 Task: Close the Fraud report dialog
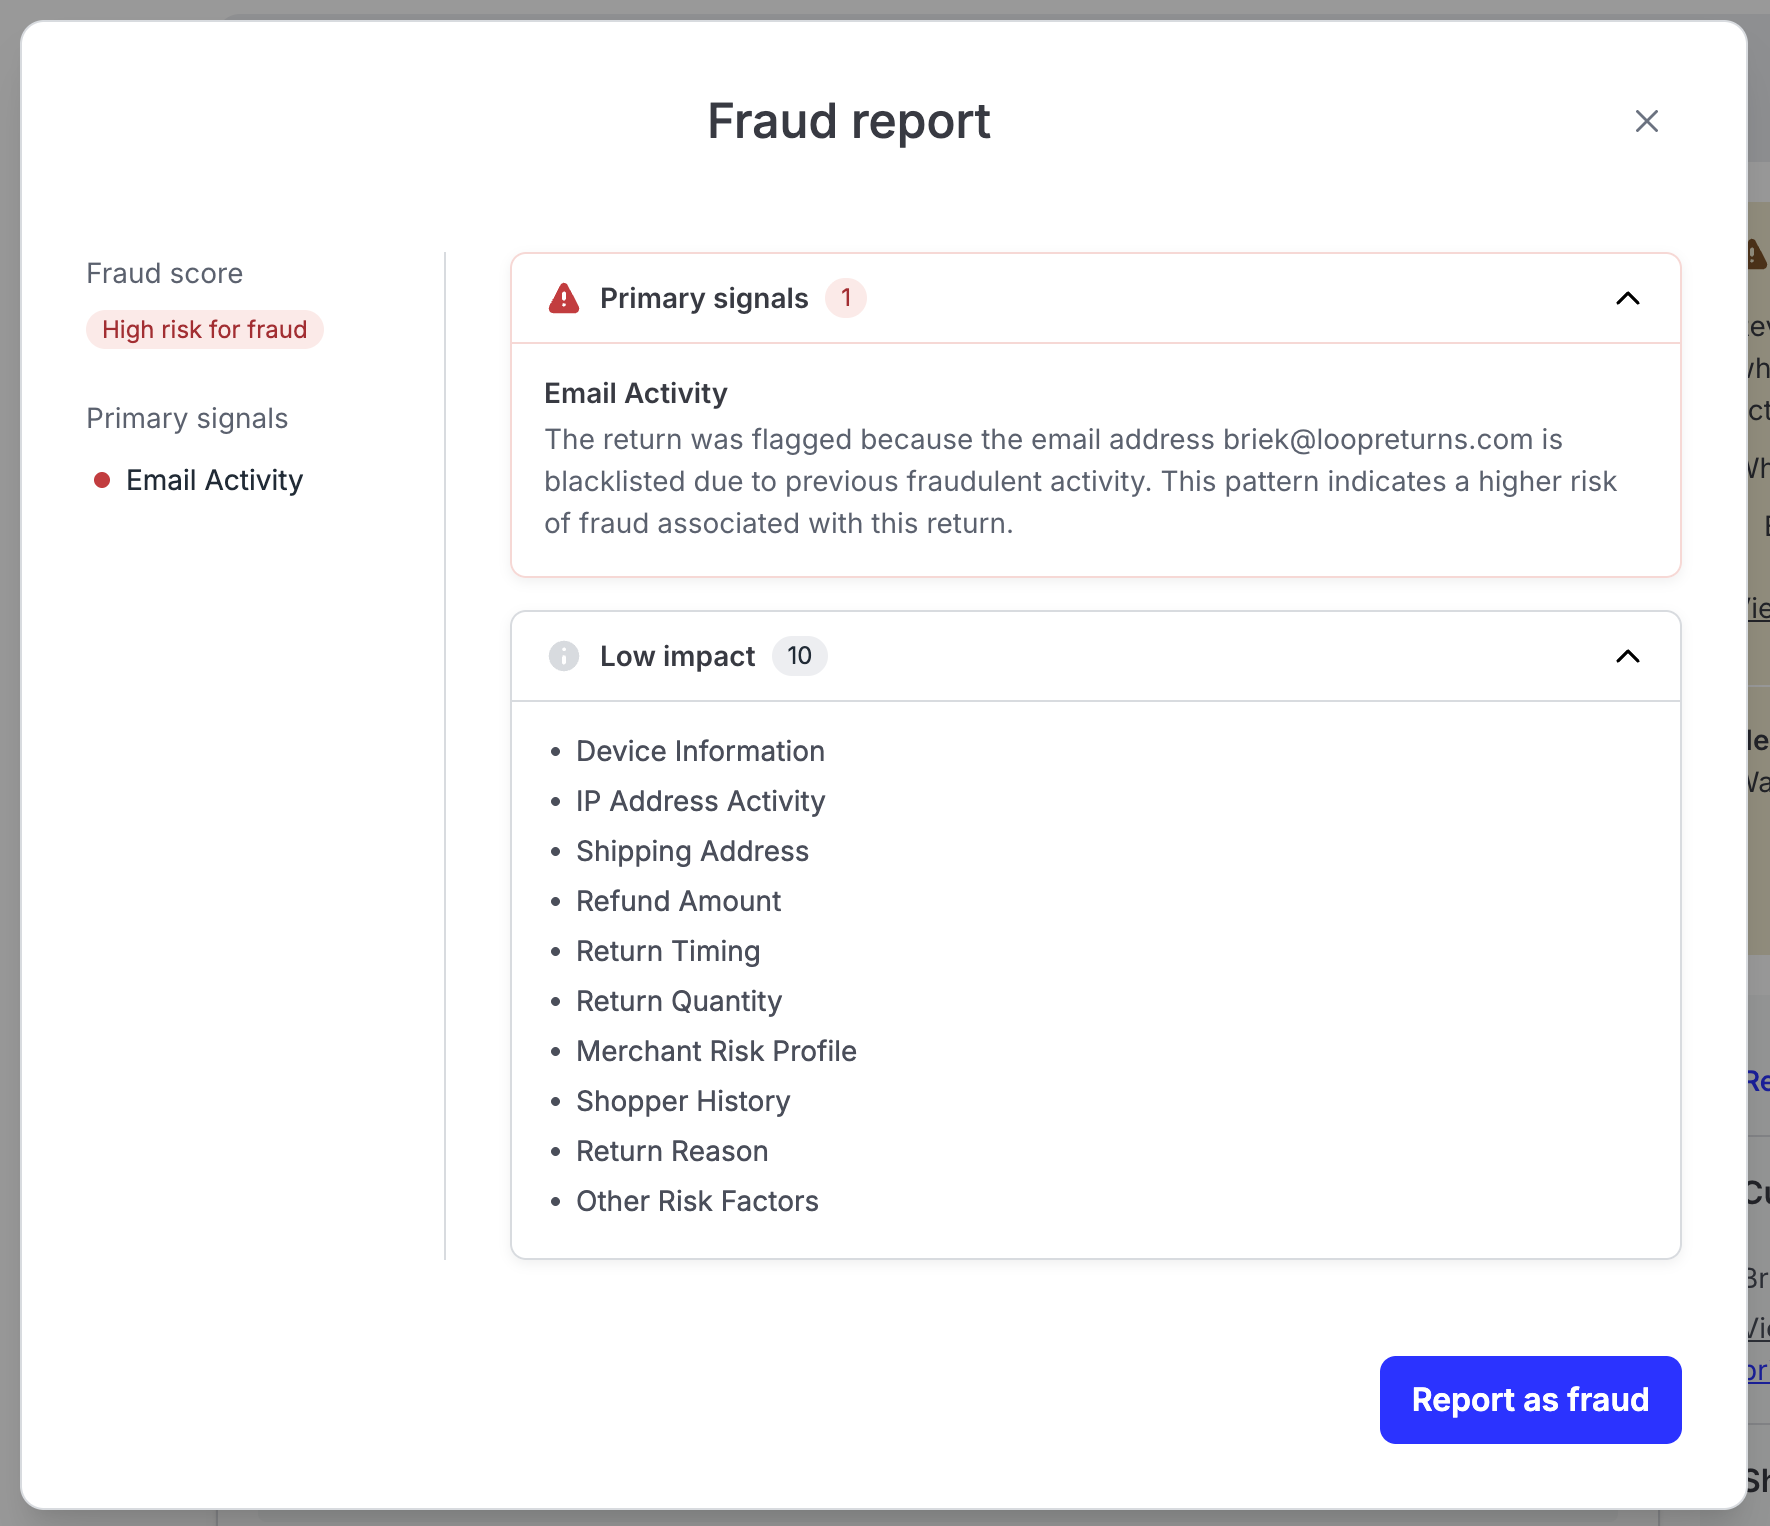coord(1646,121)
